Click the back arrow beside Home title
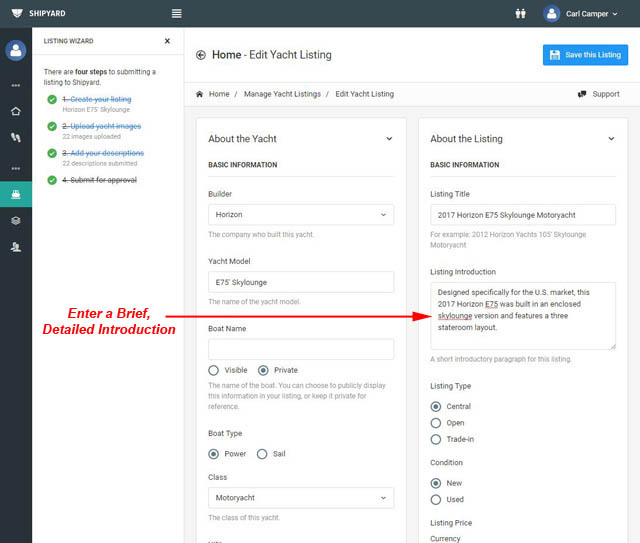Screen dimensions: 640x543 click(201, 55)
